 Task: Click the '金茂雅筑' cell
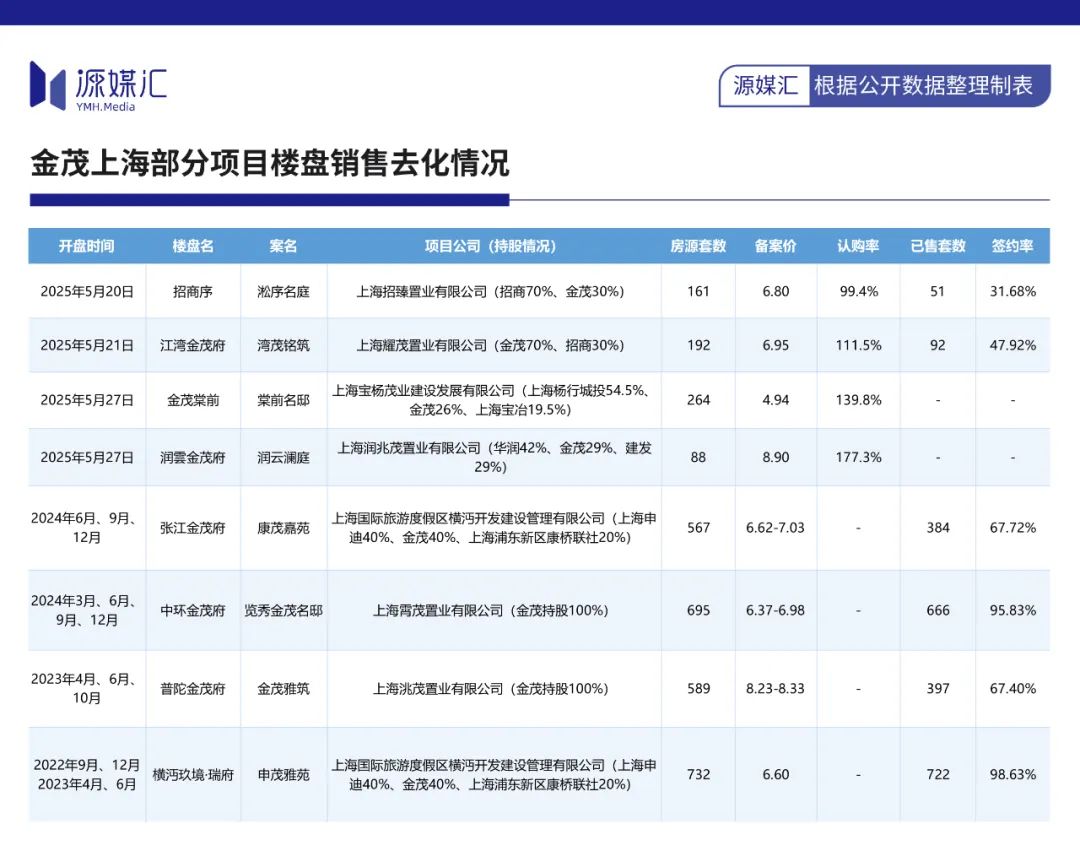point(283,689)
